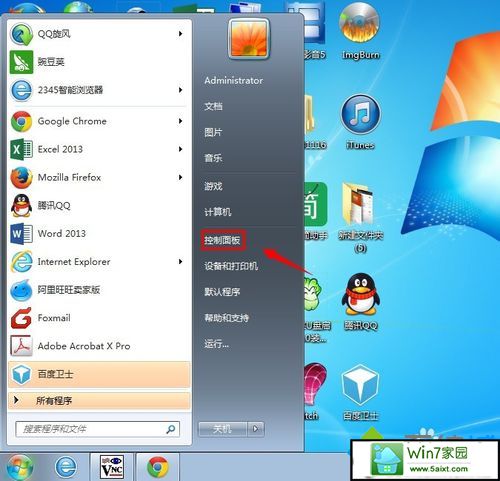The width and height of the screenshot is (500, 481).
Task: Click the user account picture
Action: tap(249, 39)
